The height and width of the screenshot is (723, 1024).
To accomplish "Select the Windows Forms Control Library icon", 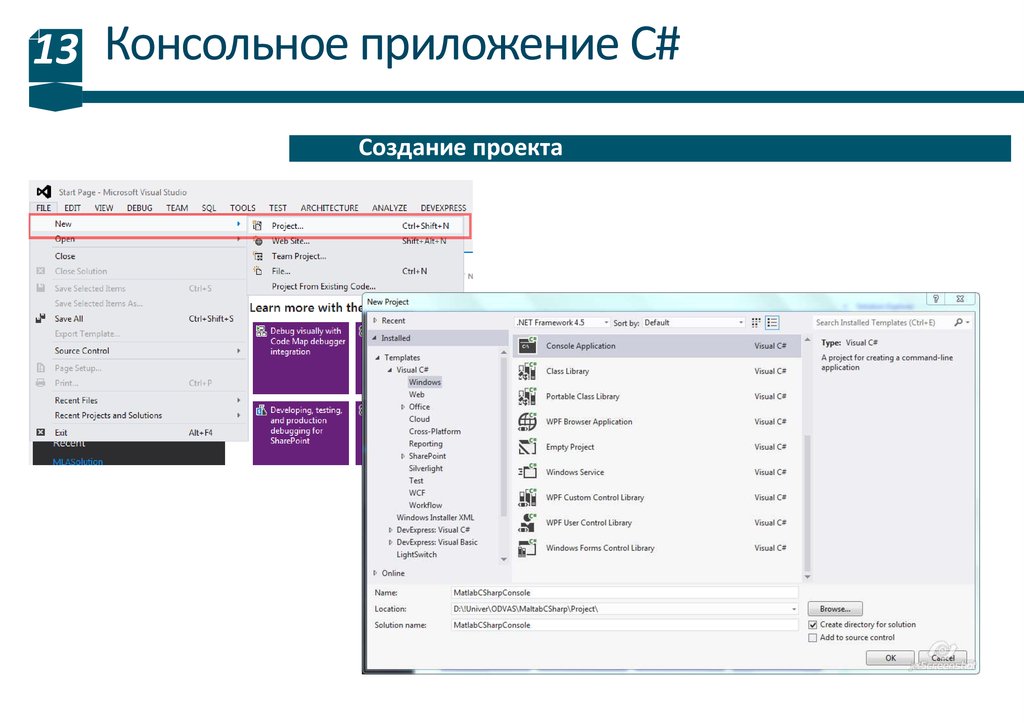I will [527, 548].
